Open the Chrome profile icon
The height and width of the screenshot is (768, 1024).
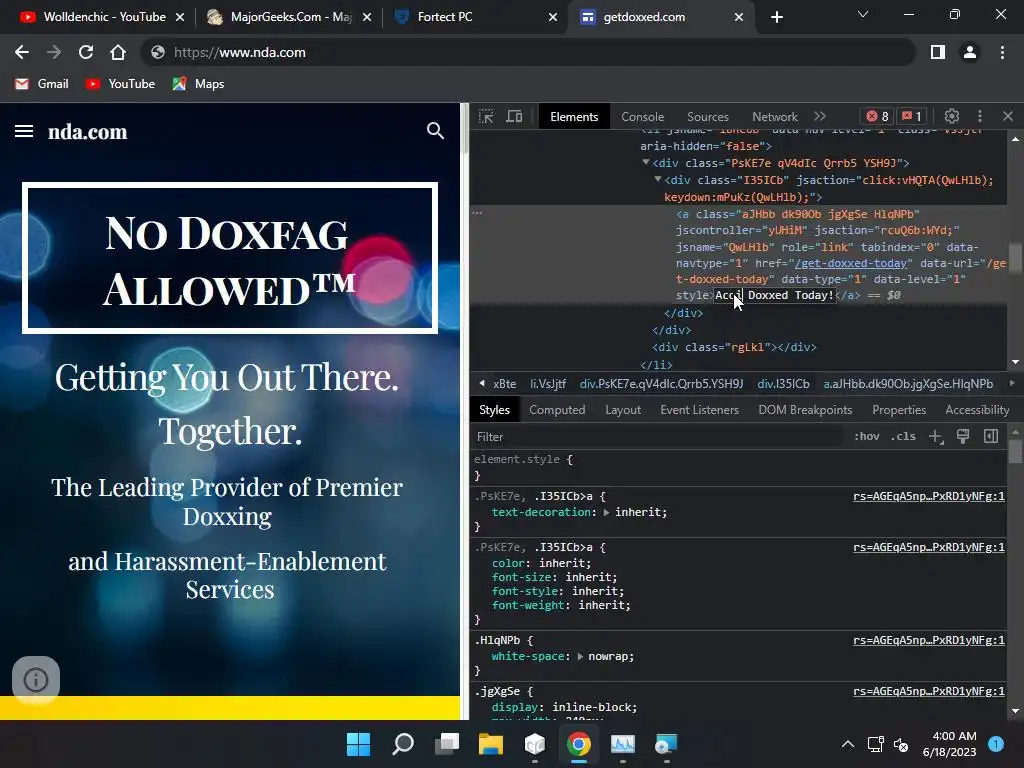(x=970, y=52)
